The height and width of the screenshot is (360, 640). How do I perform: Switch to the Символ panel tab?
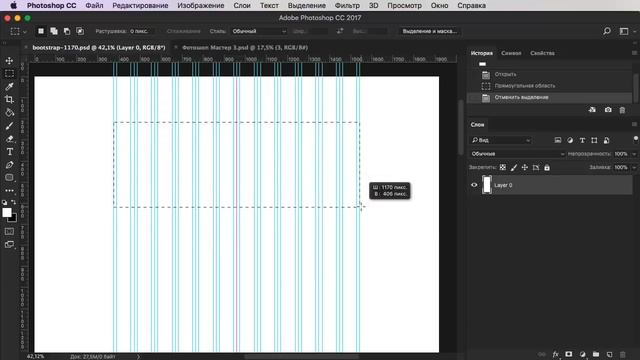511,53
